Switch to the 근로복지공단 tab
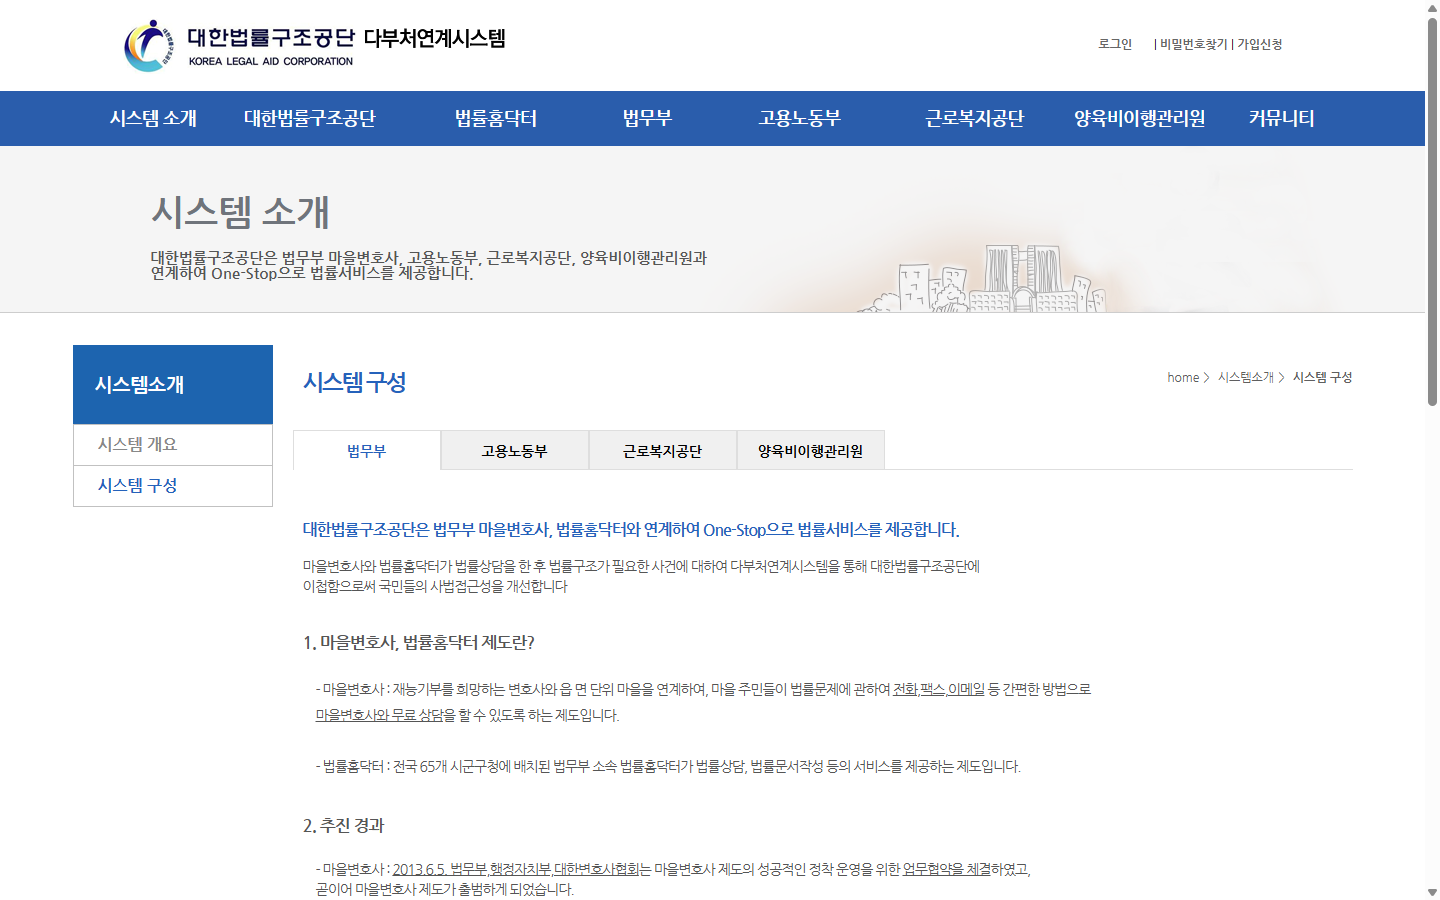The width and height of the screenshot is (1440, 900). [663, 450]
